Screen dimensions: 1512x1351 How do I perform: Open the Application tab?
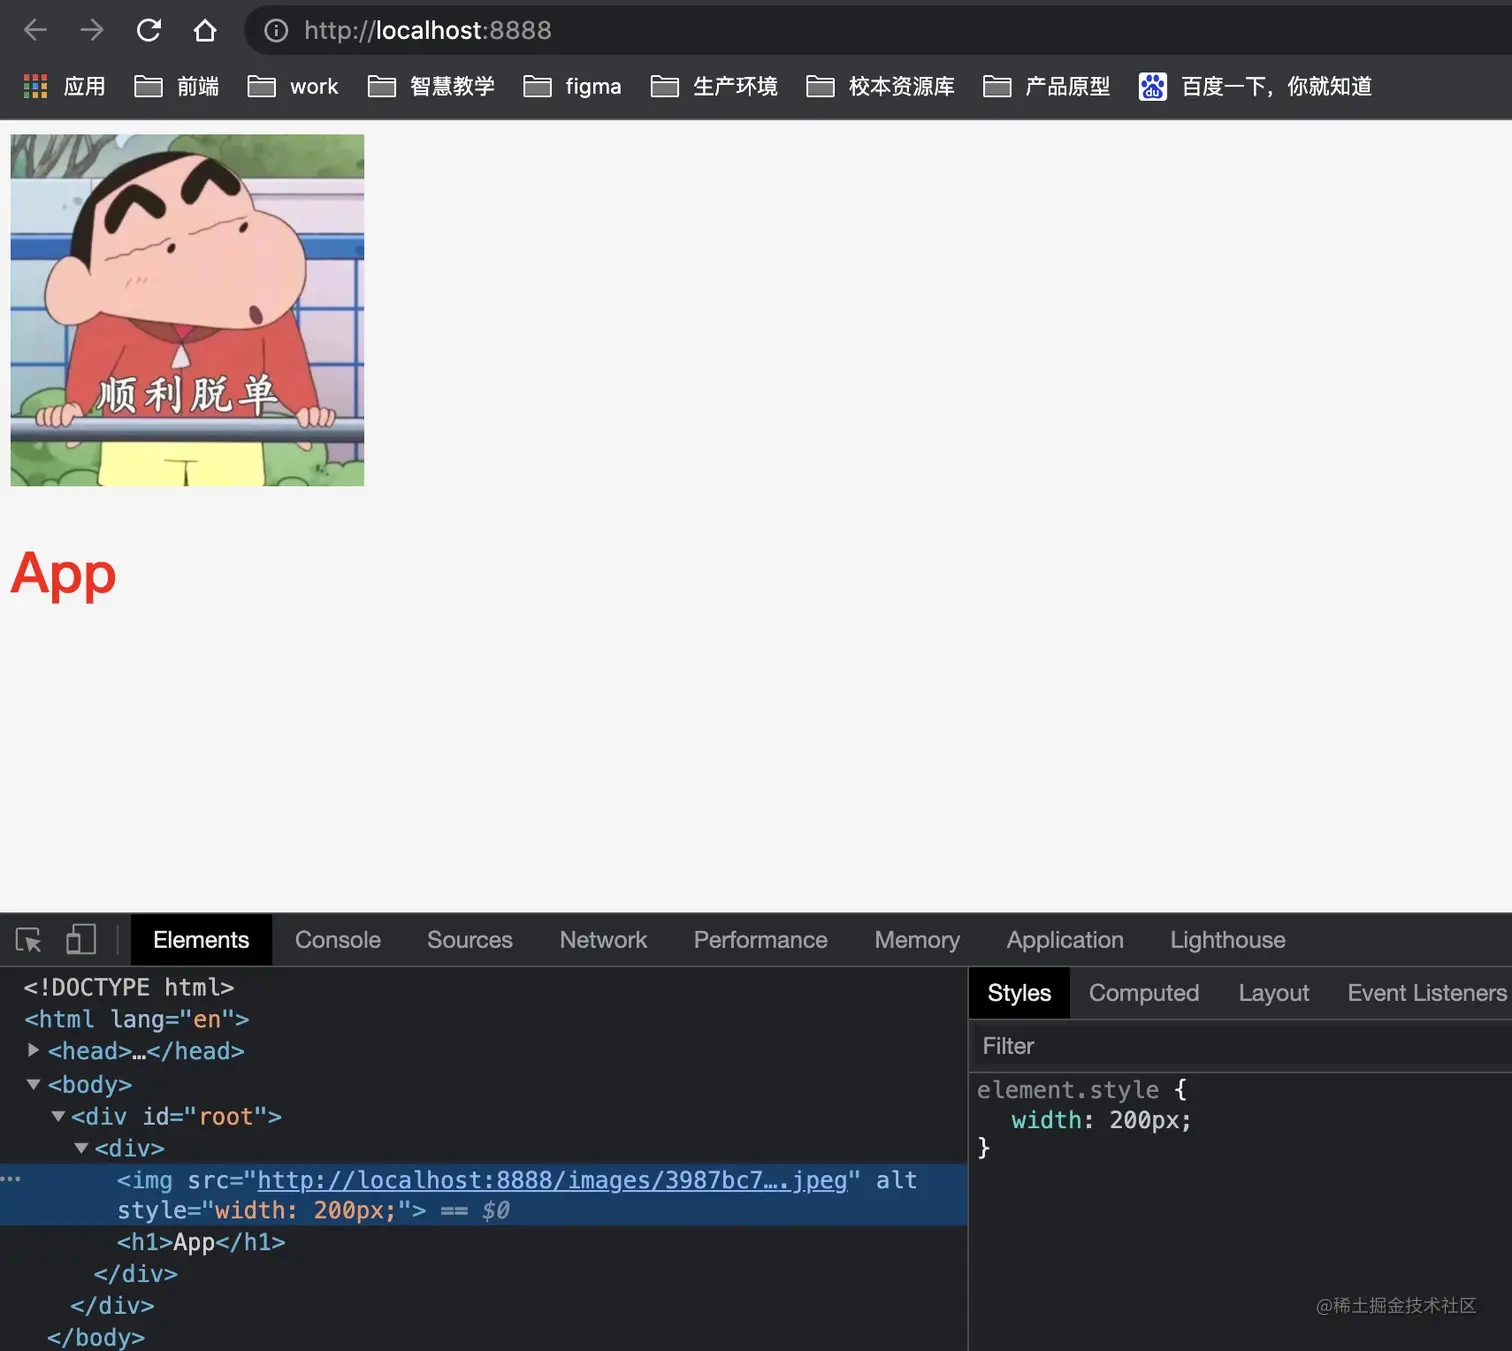(1065, 940)
